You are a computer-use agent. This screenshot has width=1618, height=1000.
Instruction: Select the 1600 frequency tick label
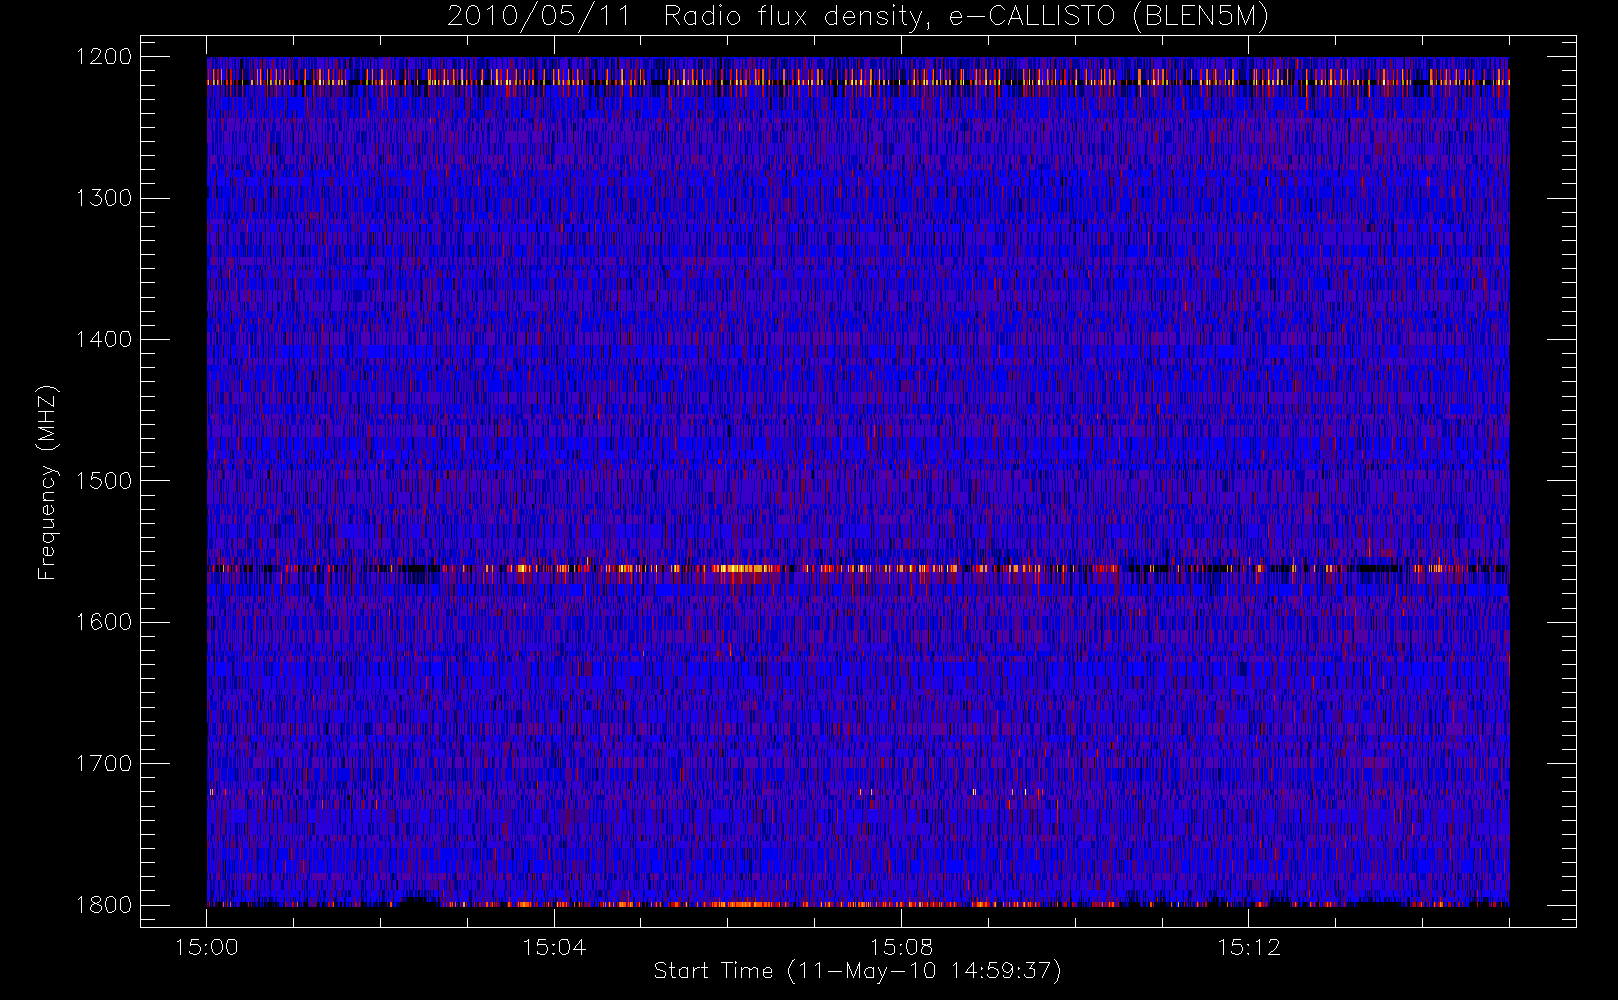(x=104, y=622)
